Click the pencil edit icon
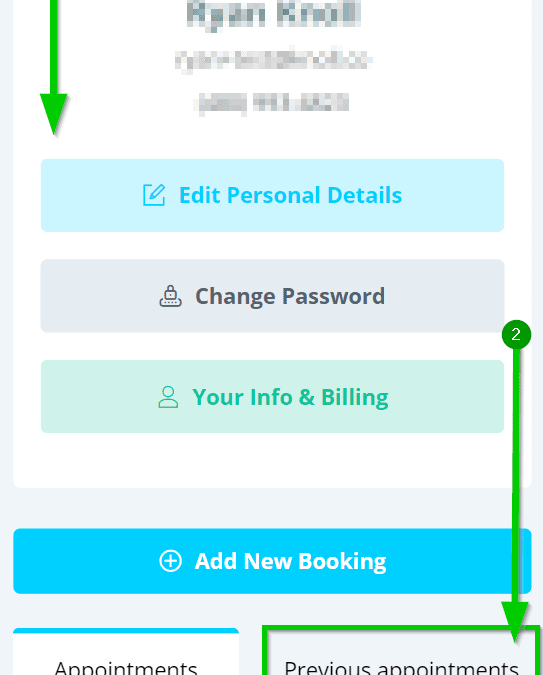Viewport: 543px width, 675px height. [x=154, y=195]
